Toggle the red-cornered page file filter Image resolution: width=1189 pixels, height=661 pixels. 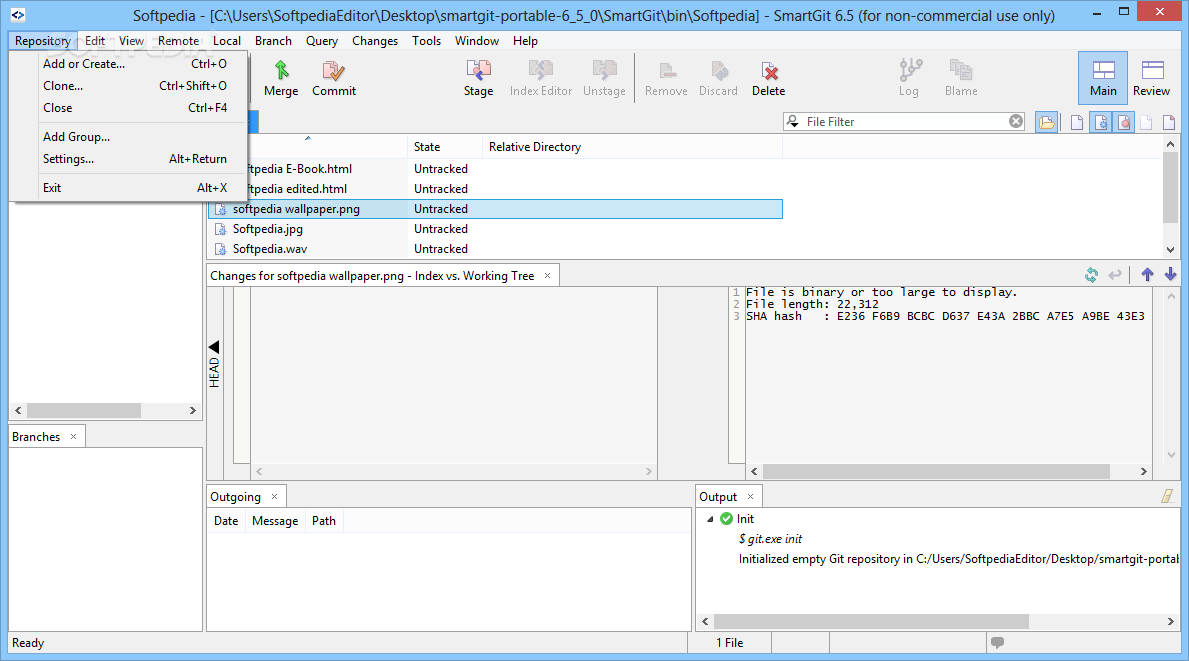coord(1169,122)
